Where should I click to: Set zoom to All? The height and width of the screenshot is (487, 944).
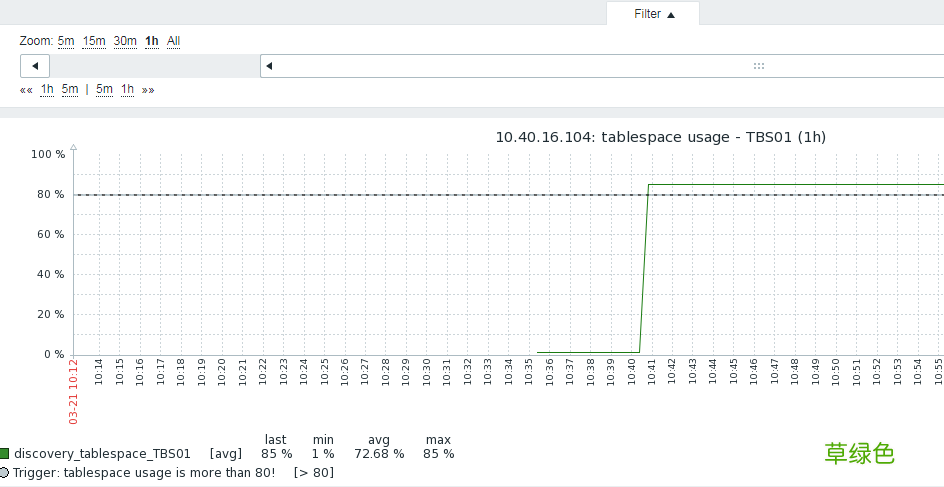pos(173,41)
